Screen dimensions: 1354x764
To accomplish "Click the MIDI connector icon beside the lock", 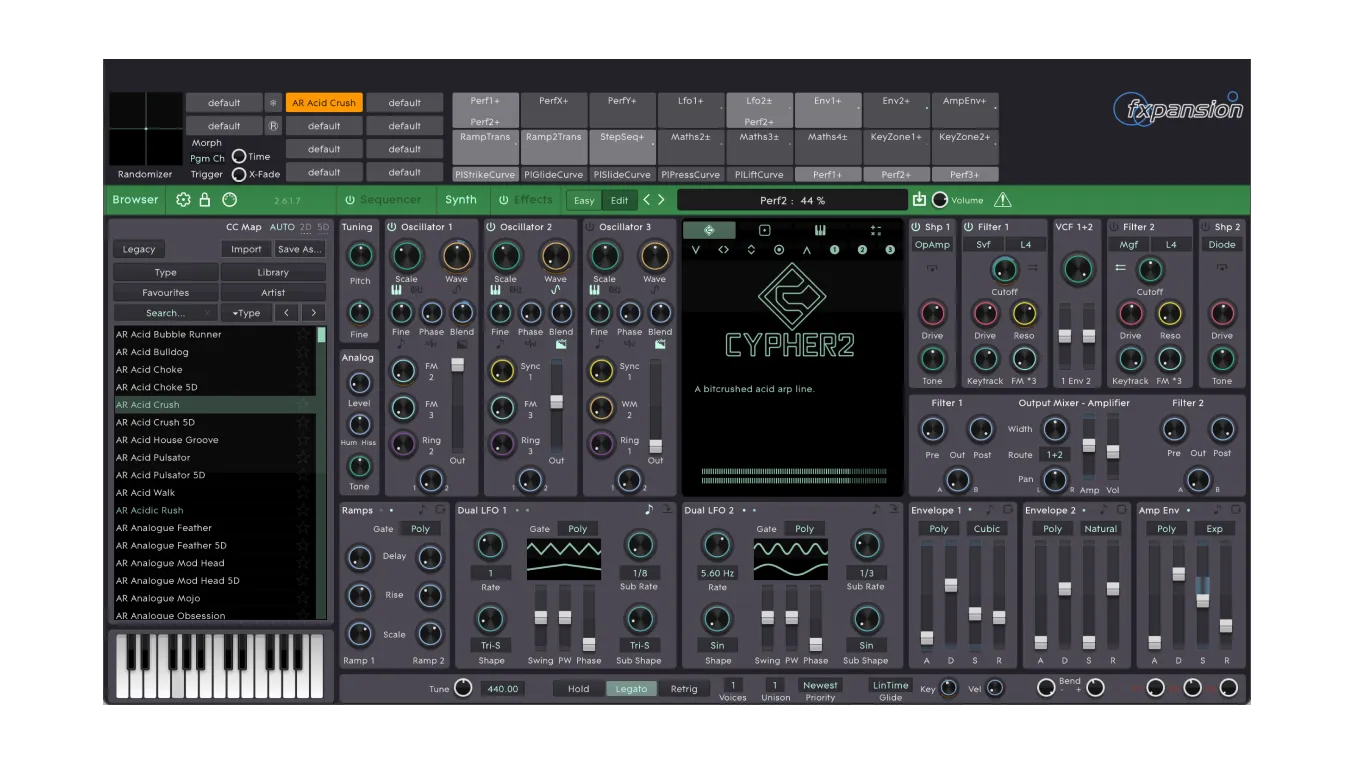I will 229,200.
